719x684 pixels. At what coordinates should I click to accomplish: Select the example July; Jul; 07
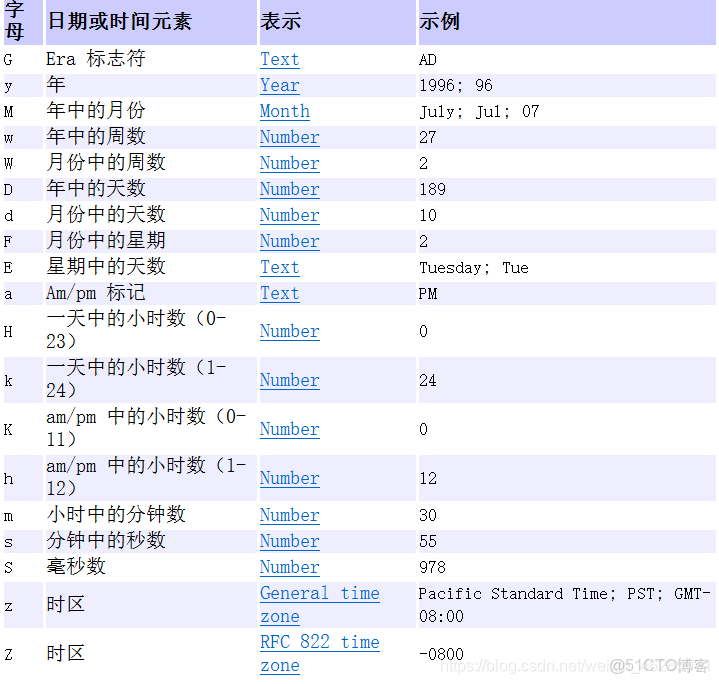(x=479, y=112)
